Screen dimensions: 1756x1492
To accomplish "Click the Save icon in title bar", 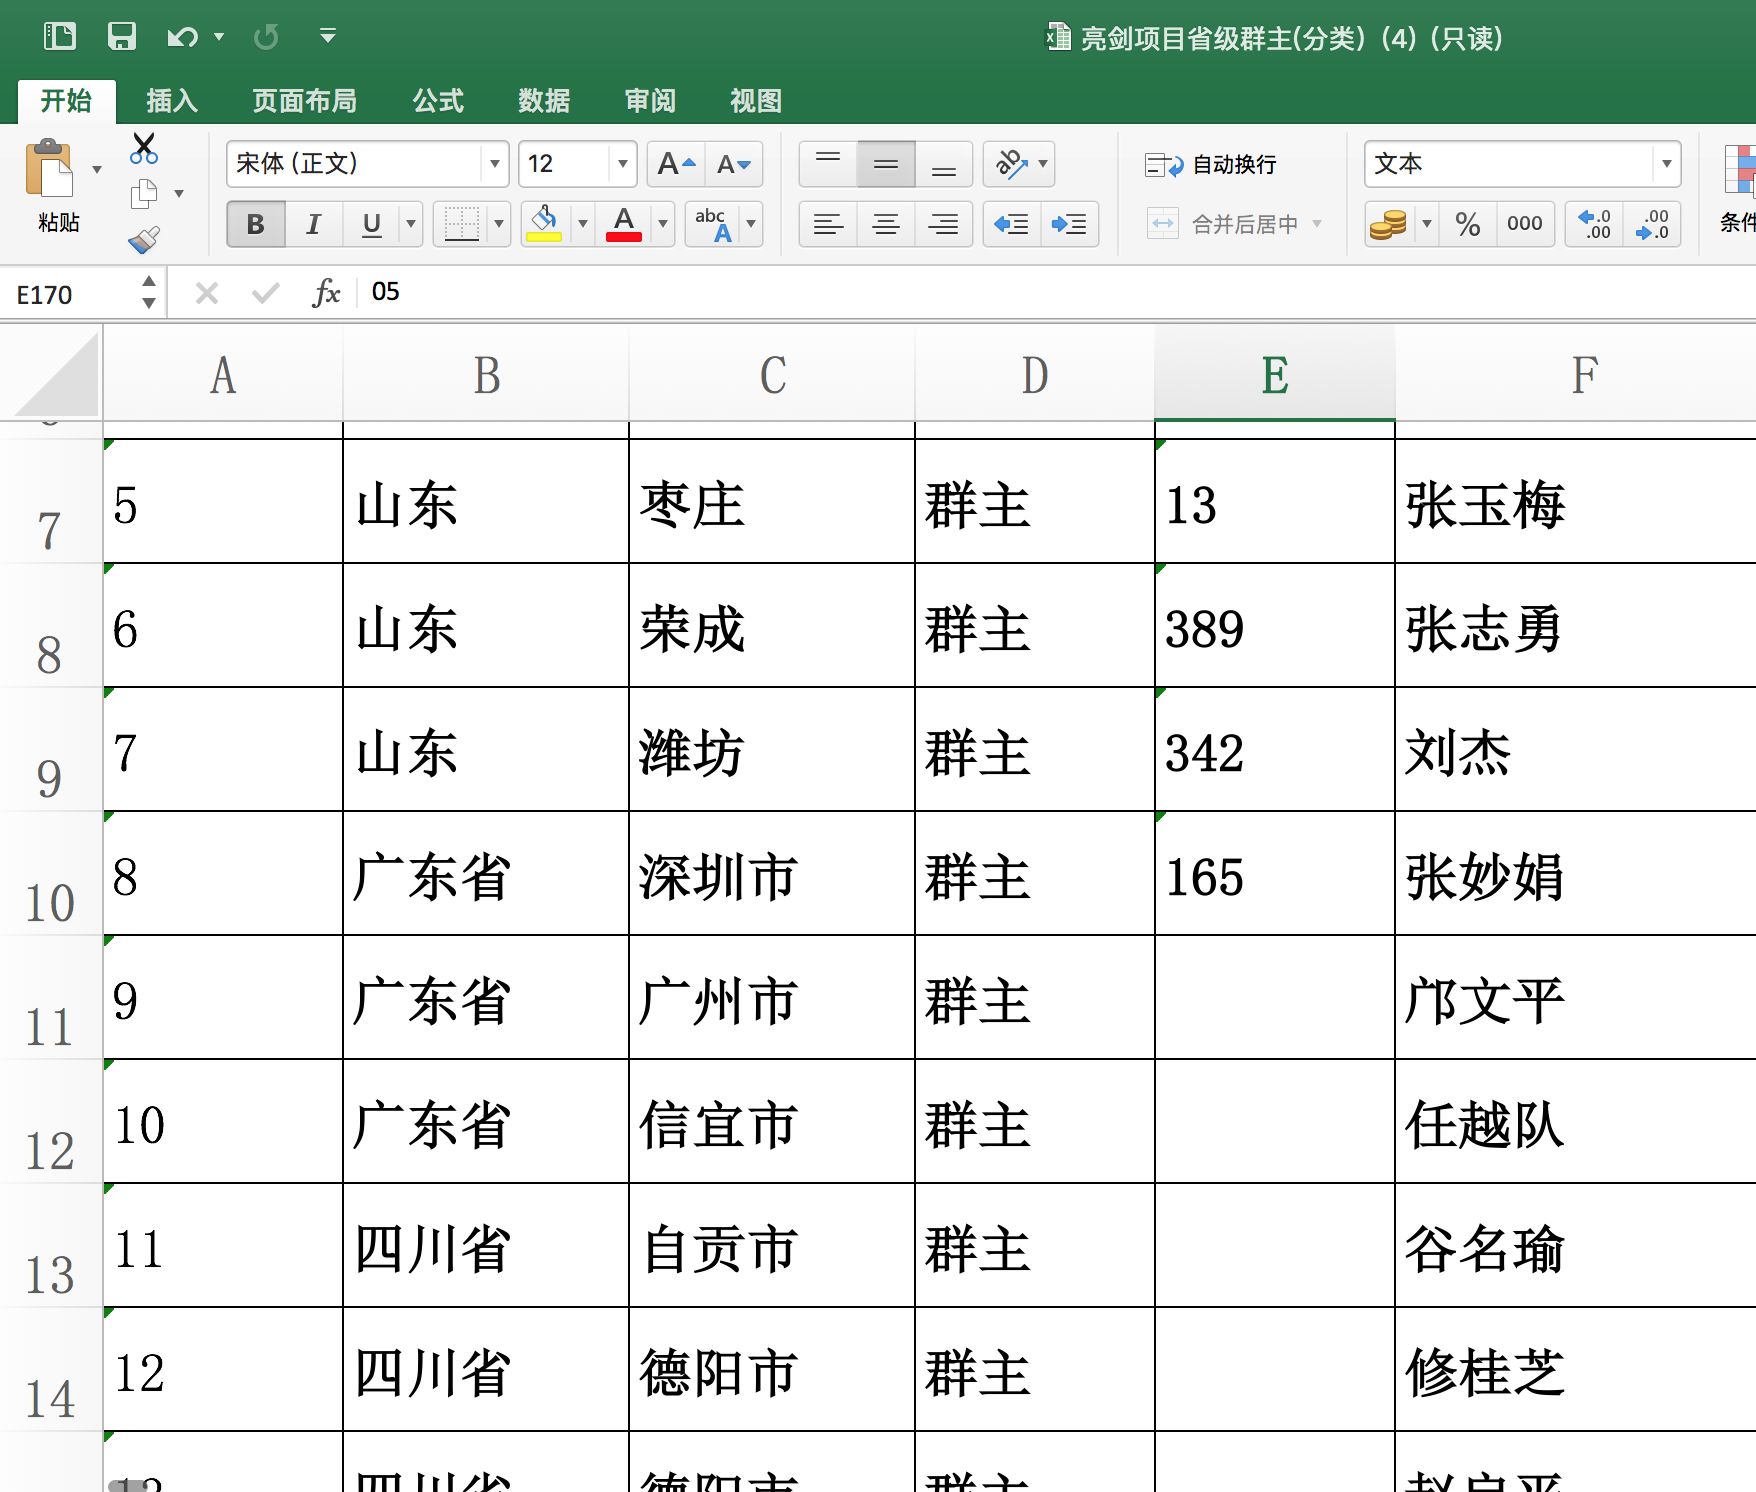I will (121, 37).
